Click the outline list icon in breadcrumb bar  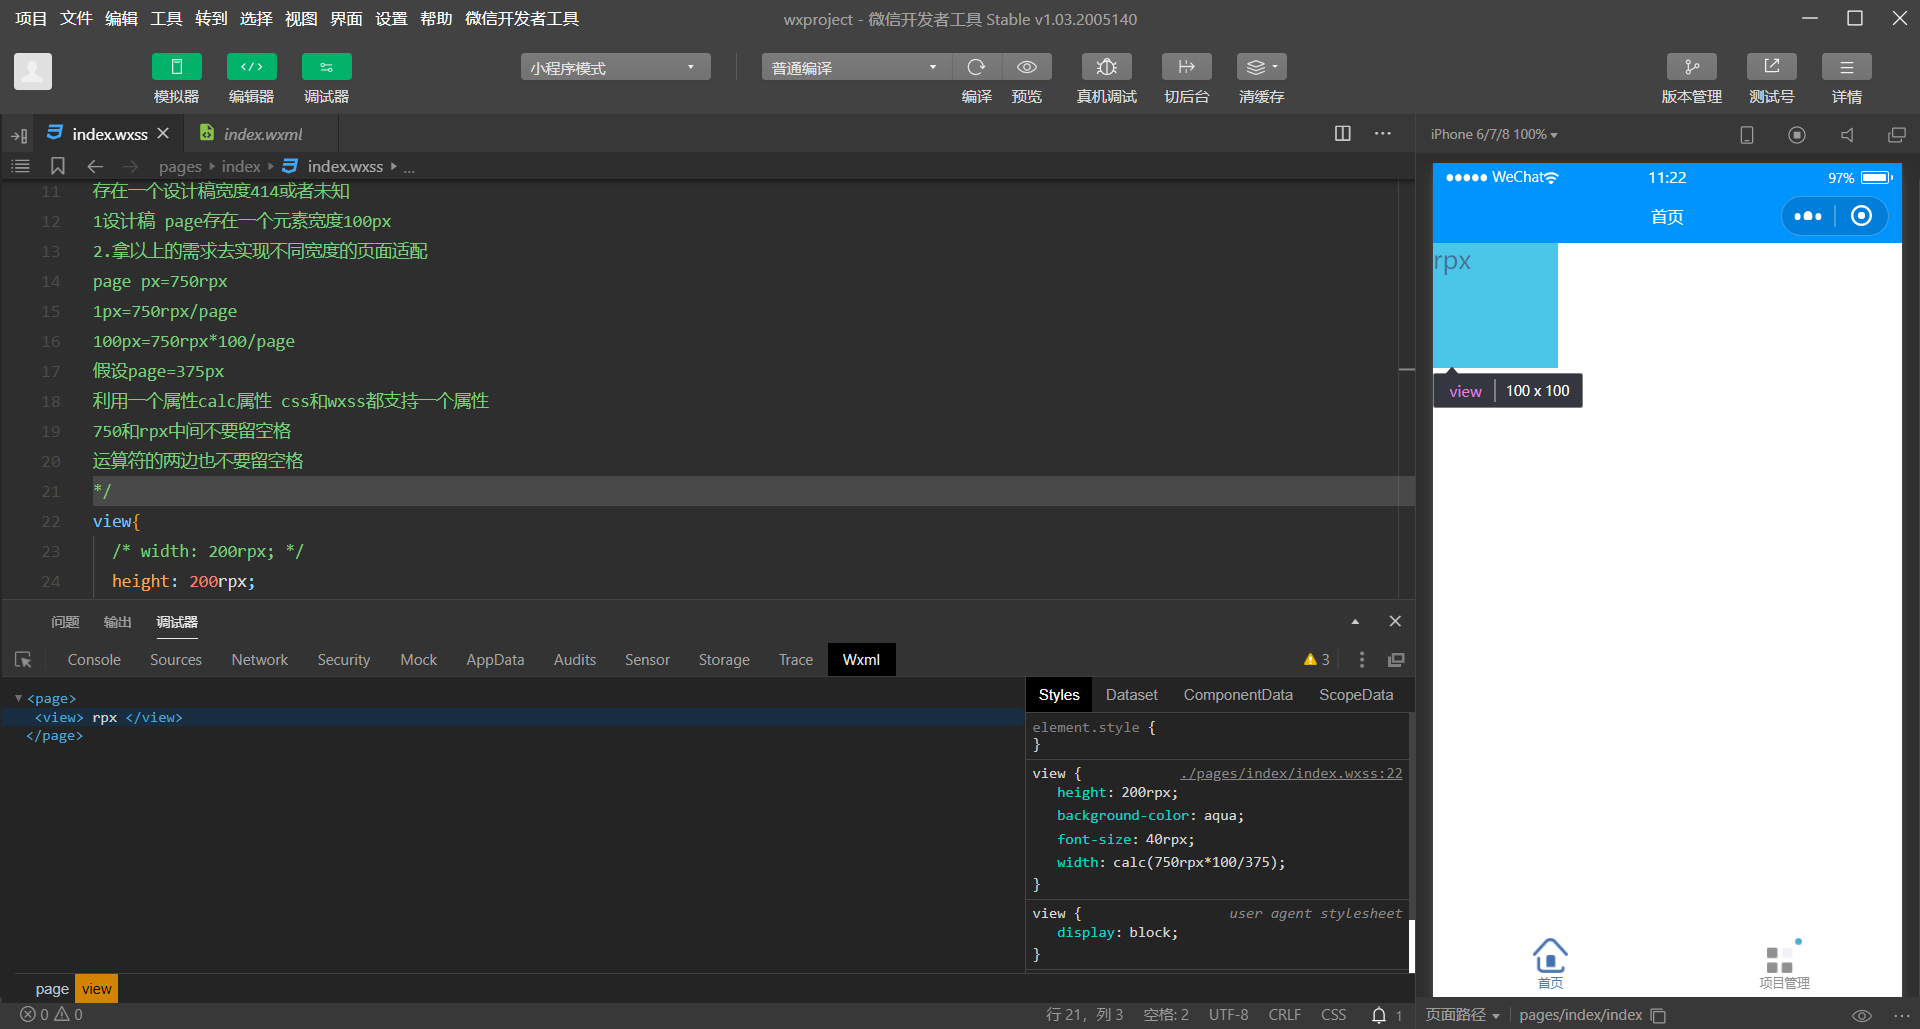(x=20, y=166)
